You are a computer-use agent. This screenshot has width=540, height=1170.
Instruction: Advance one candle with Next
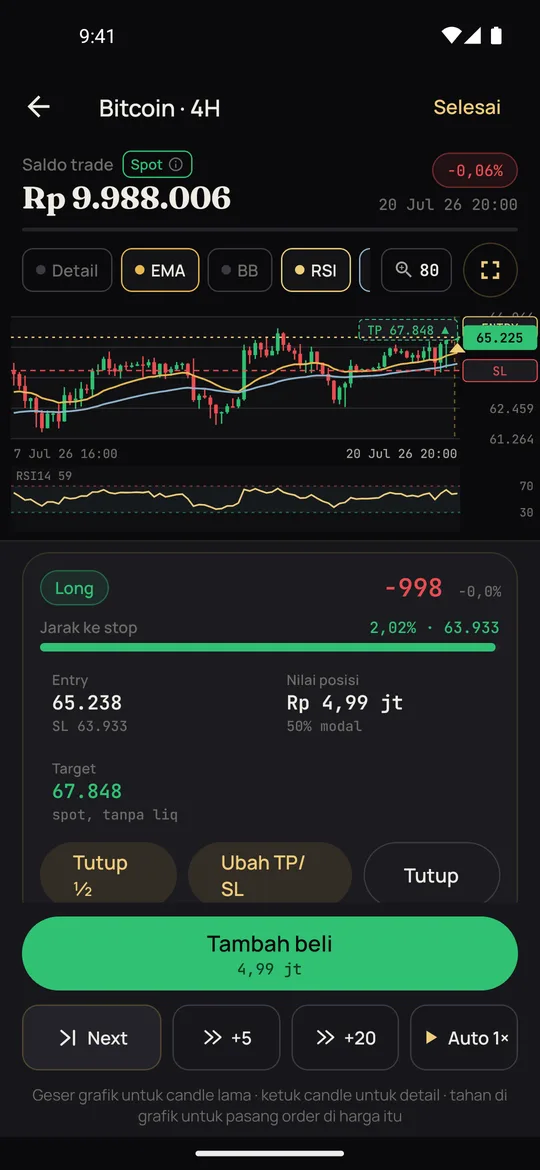(92, 1038)
